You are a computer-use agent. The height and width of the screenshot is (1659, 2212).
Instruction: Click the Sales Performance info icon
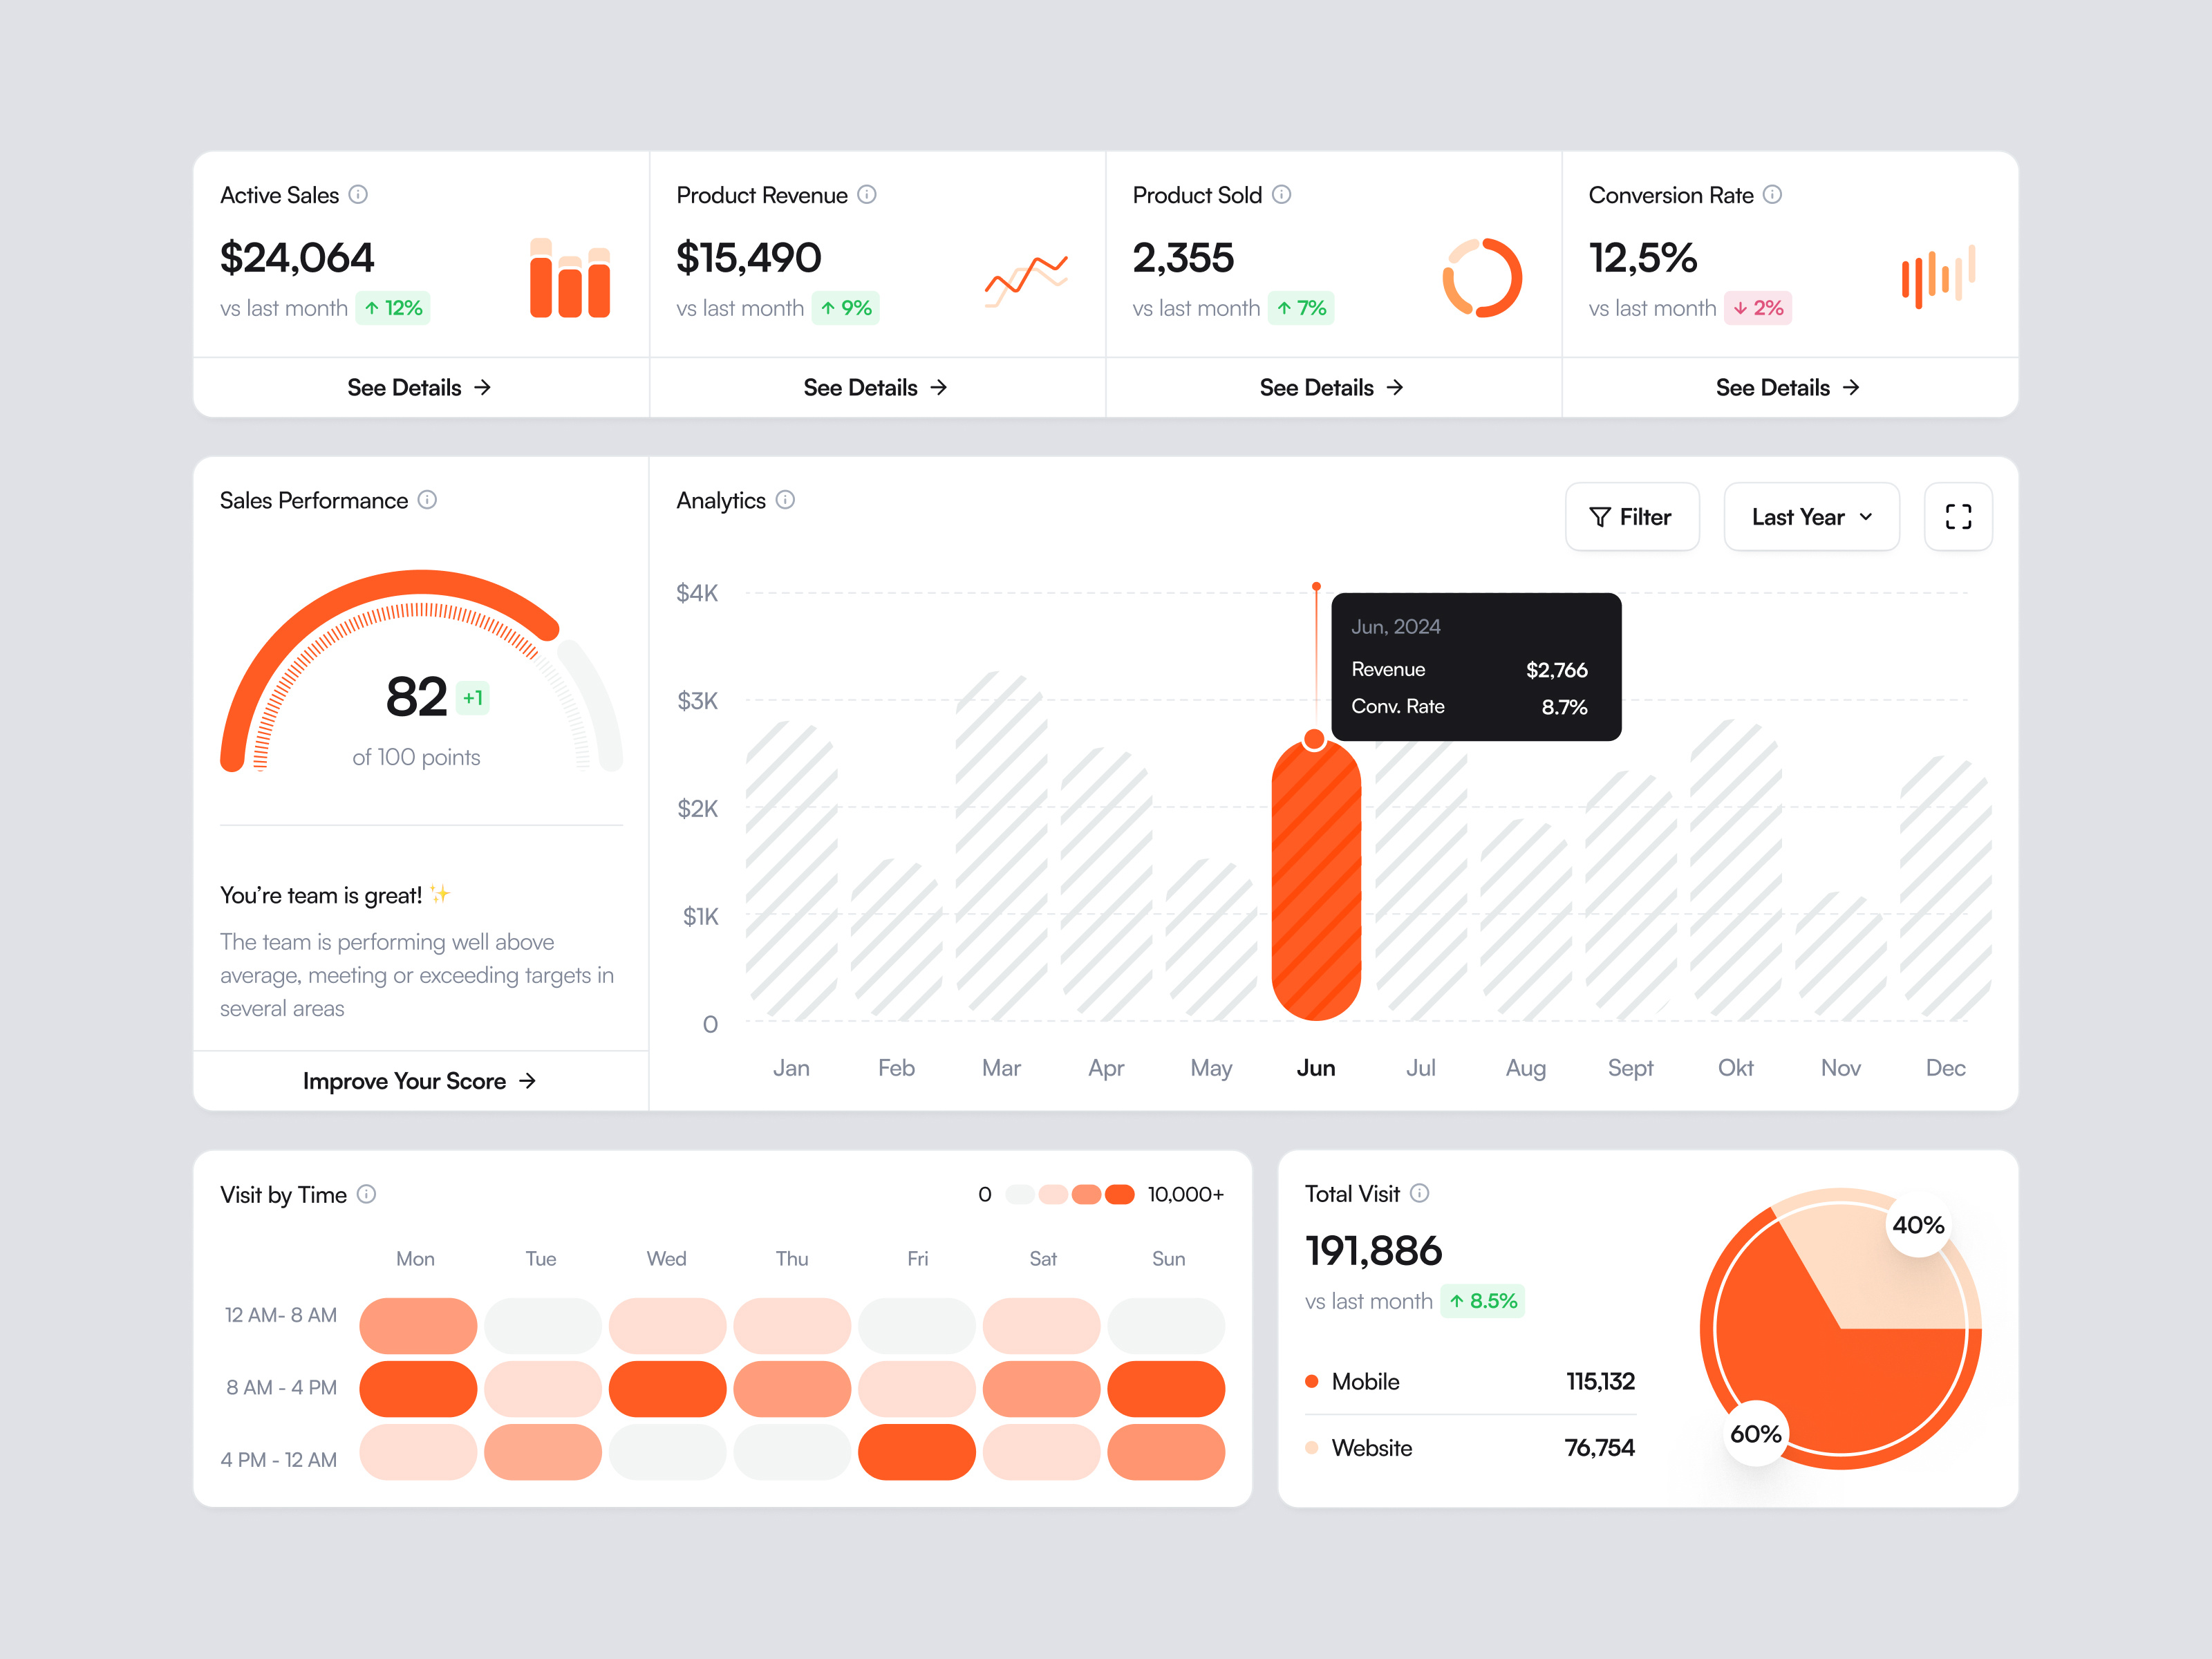click(x=428, y=500)
